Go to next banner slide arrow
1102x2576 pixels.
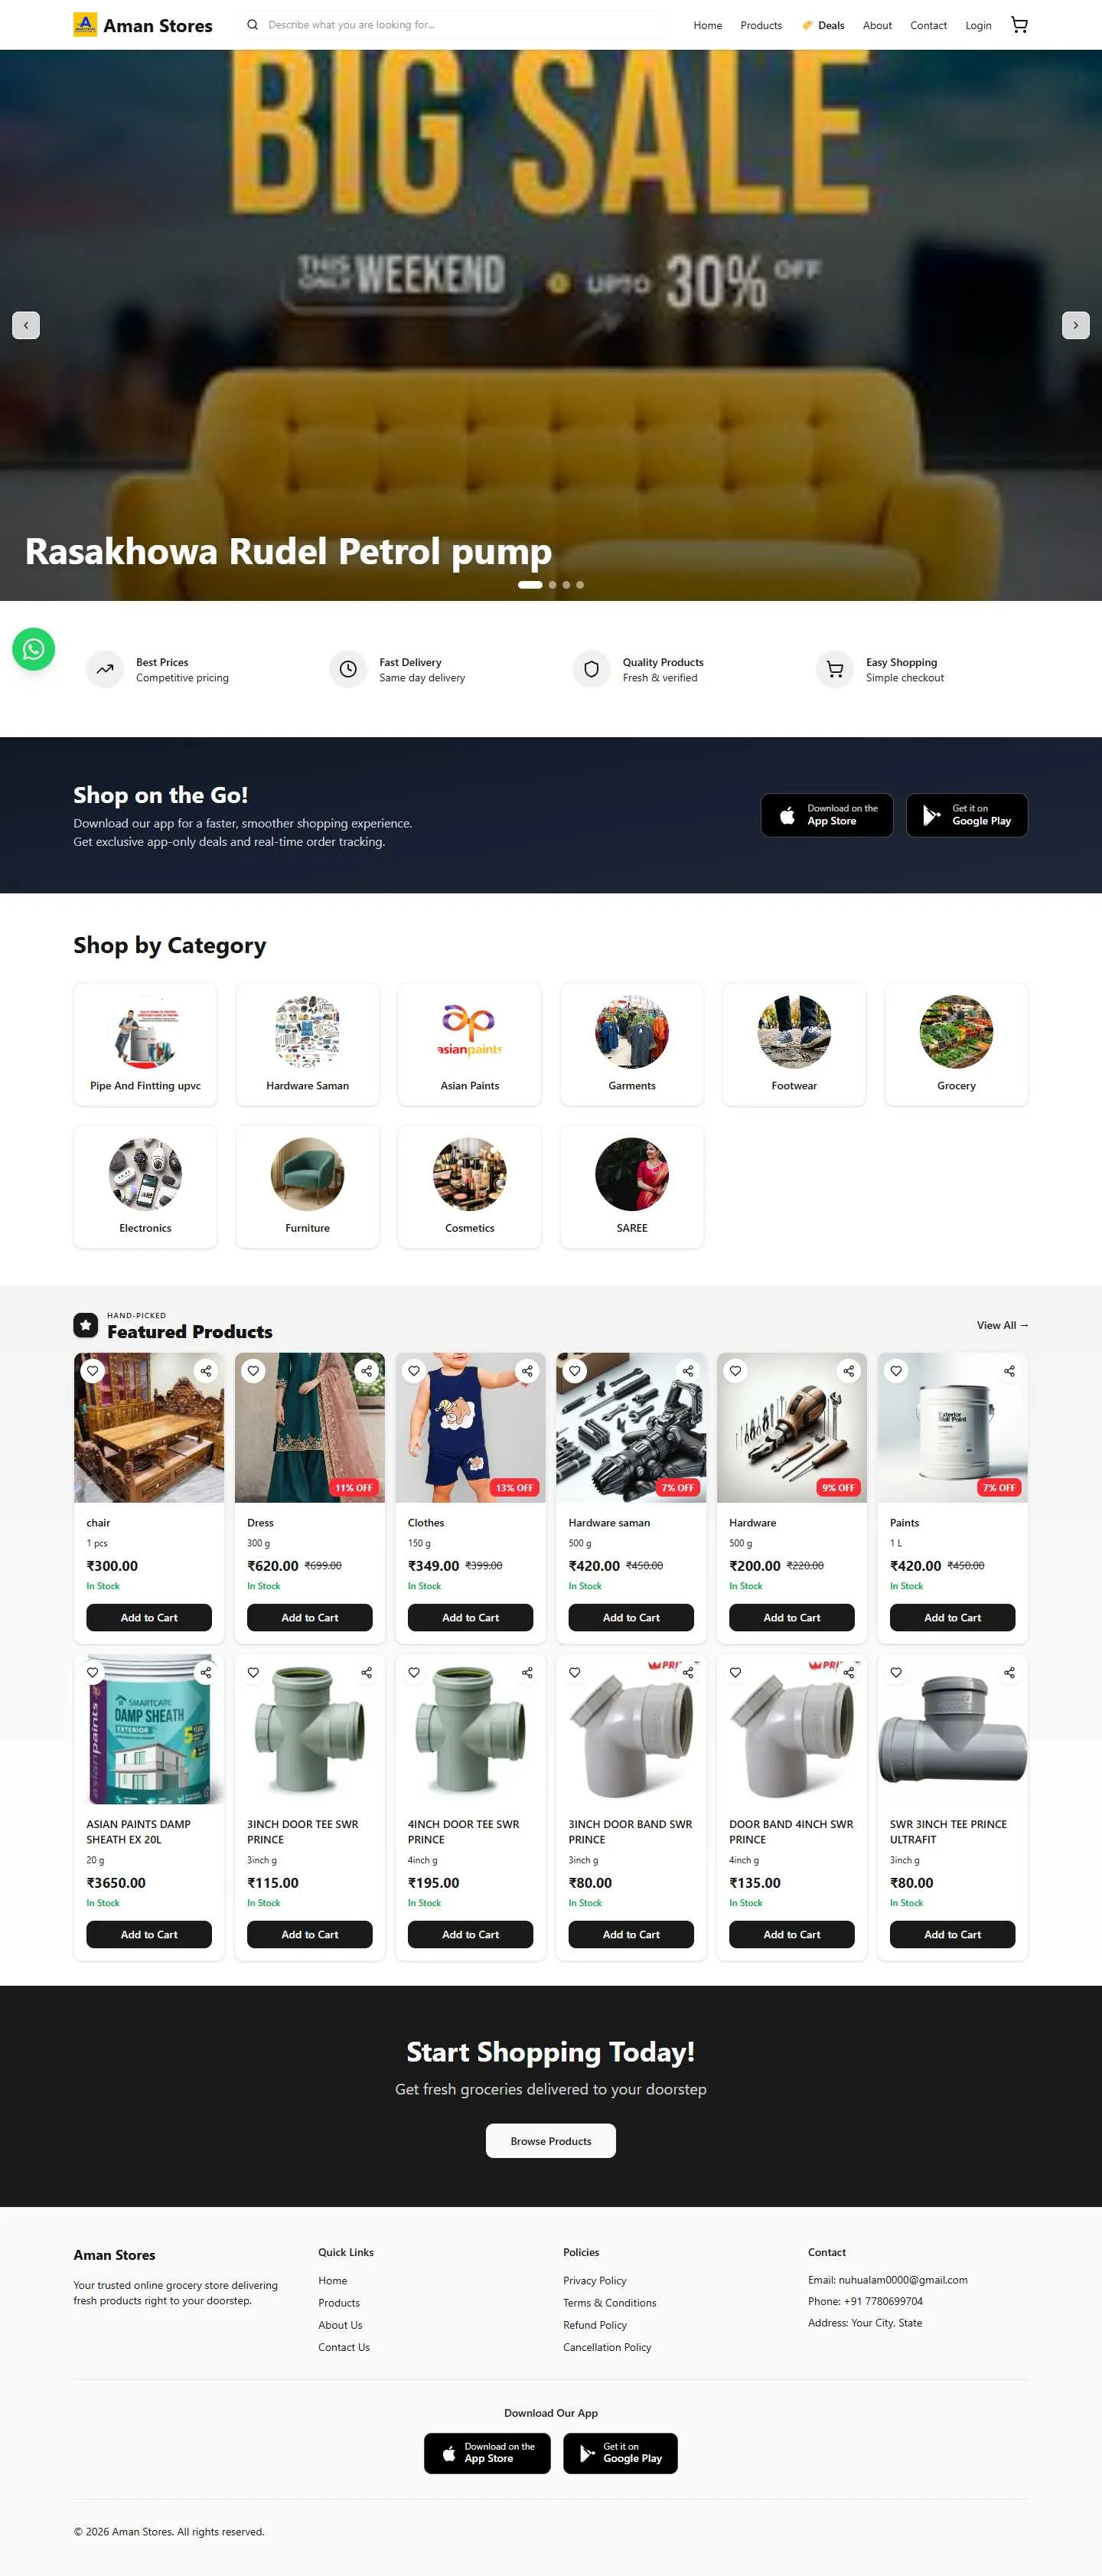(1075, 325)
